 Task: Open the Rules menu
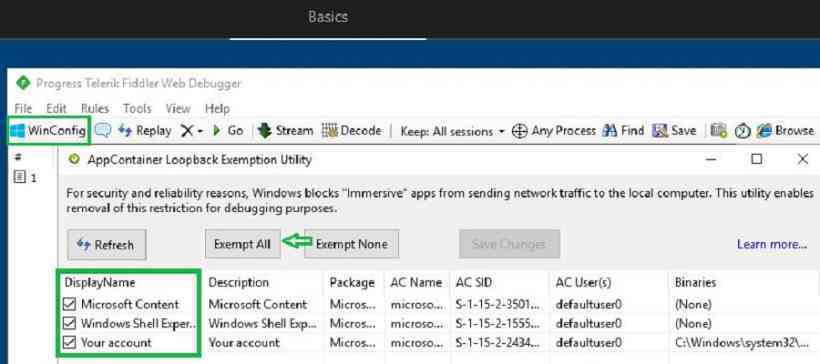click(95, 109)
